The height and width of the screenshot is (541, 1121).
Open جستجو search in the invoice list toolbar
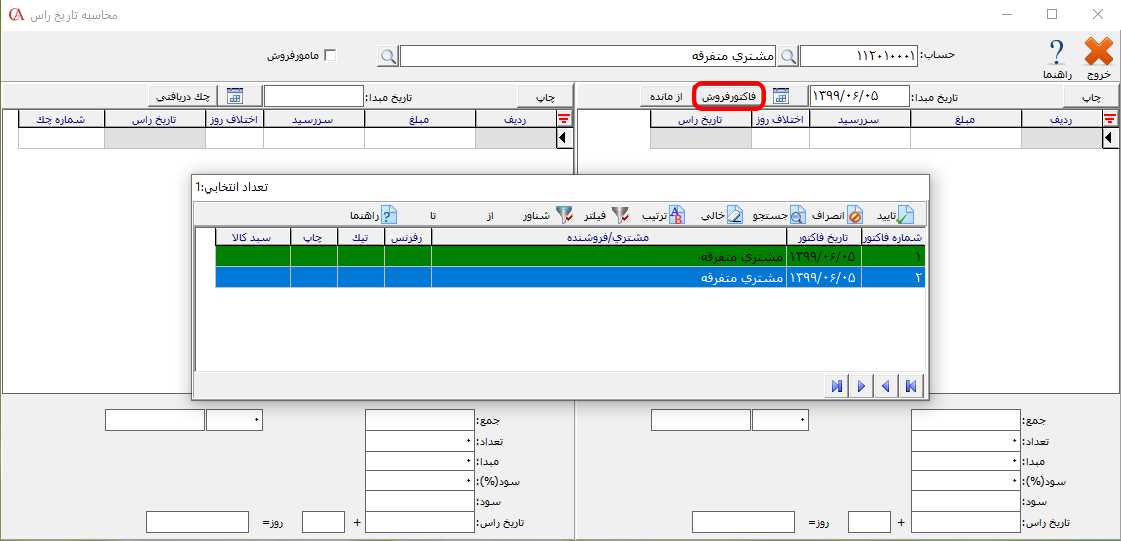point(797,215)
